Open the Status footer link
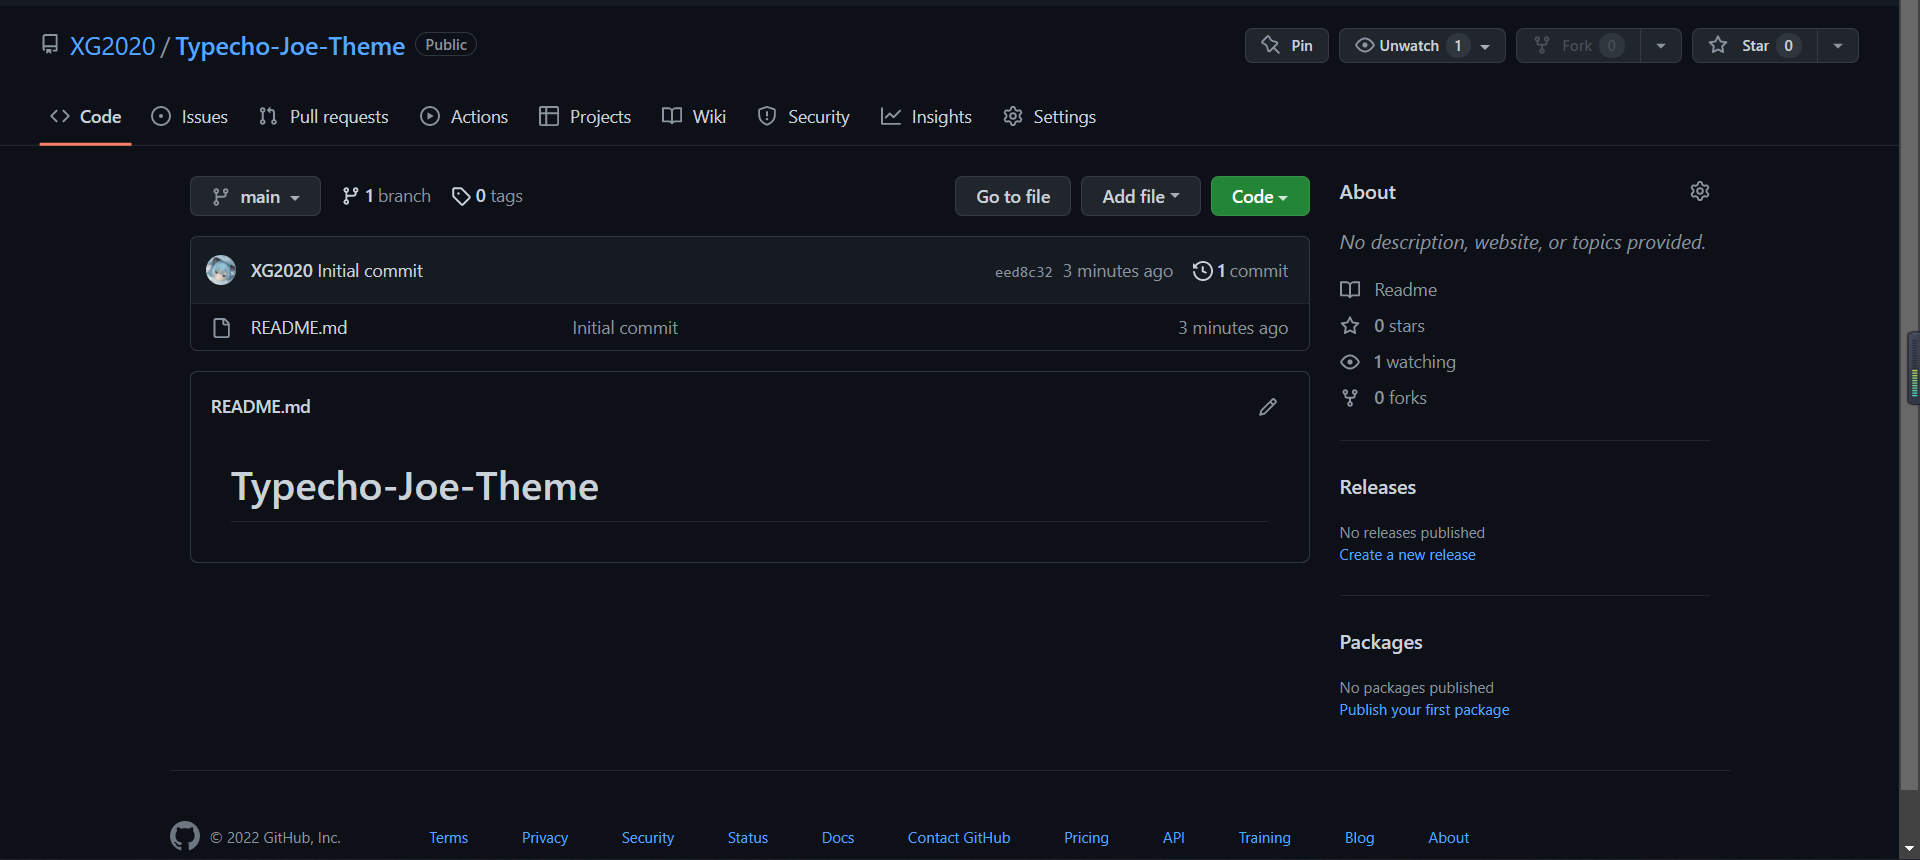Screen dimensions: 1920x860 pyautogui.click(x=748, y=838)
